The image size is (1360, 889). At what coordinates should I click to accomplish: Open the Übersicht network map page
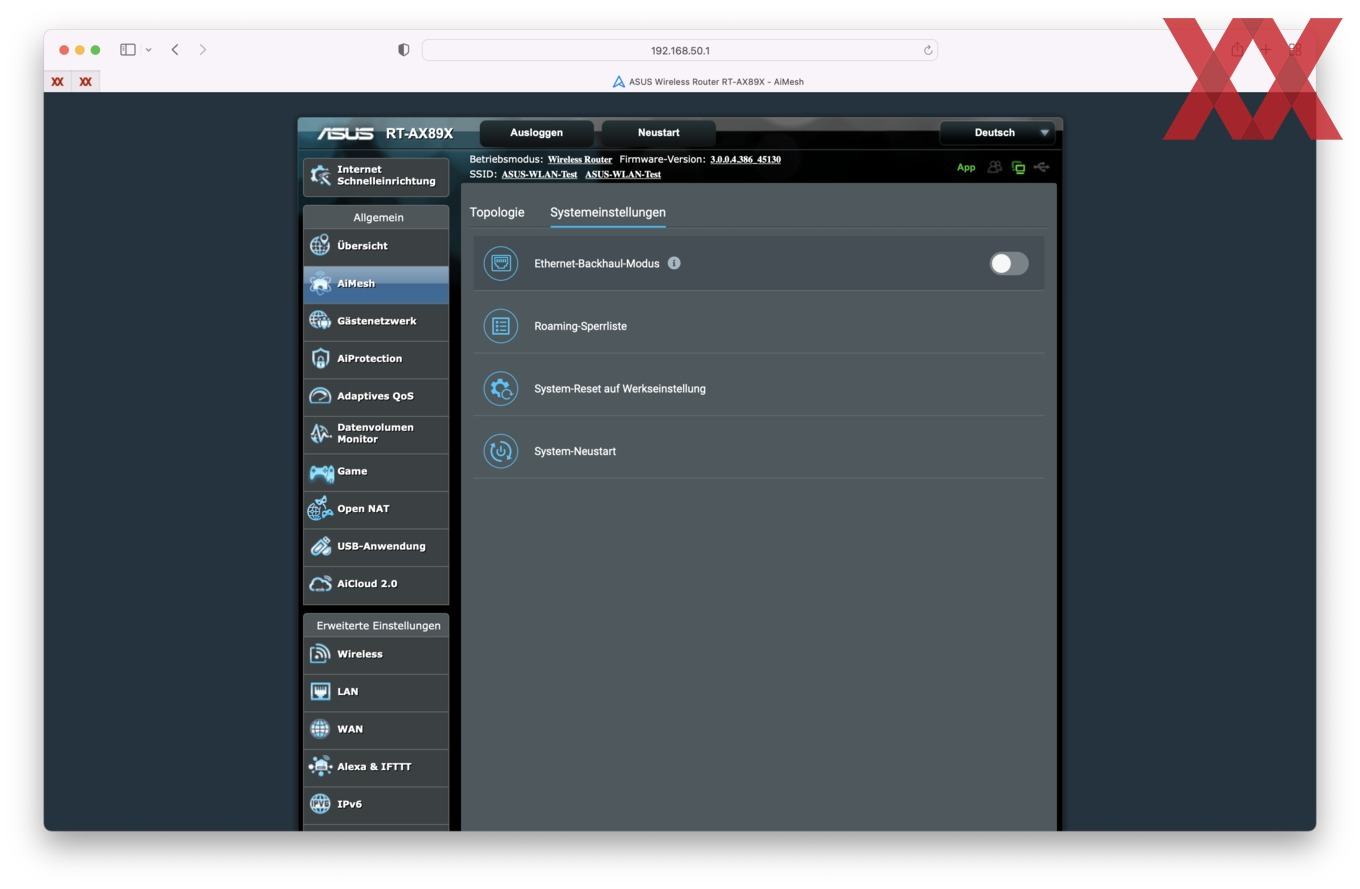[376, 246]
